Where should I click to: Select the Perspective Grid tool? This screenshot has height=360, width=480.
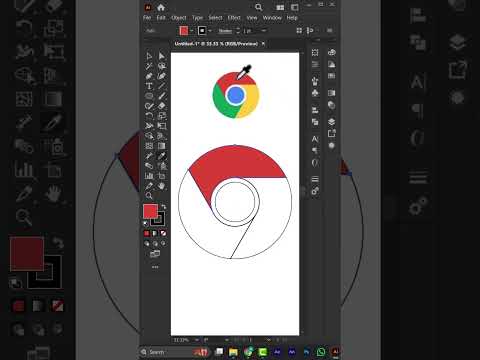click(162, 136)
